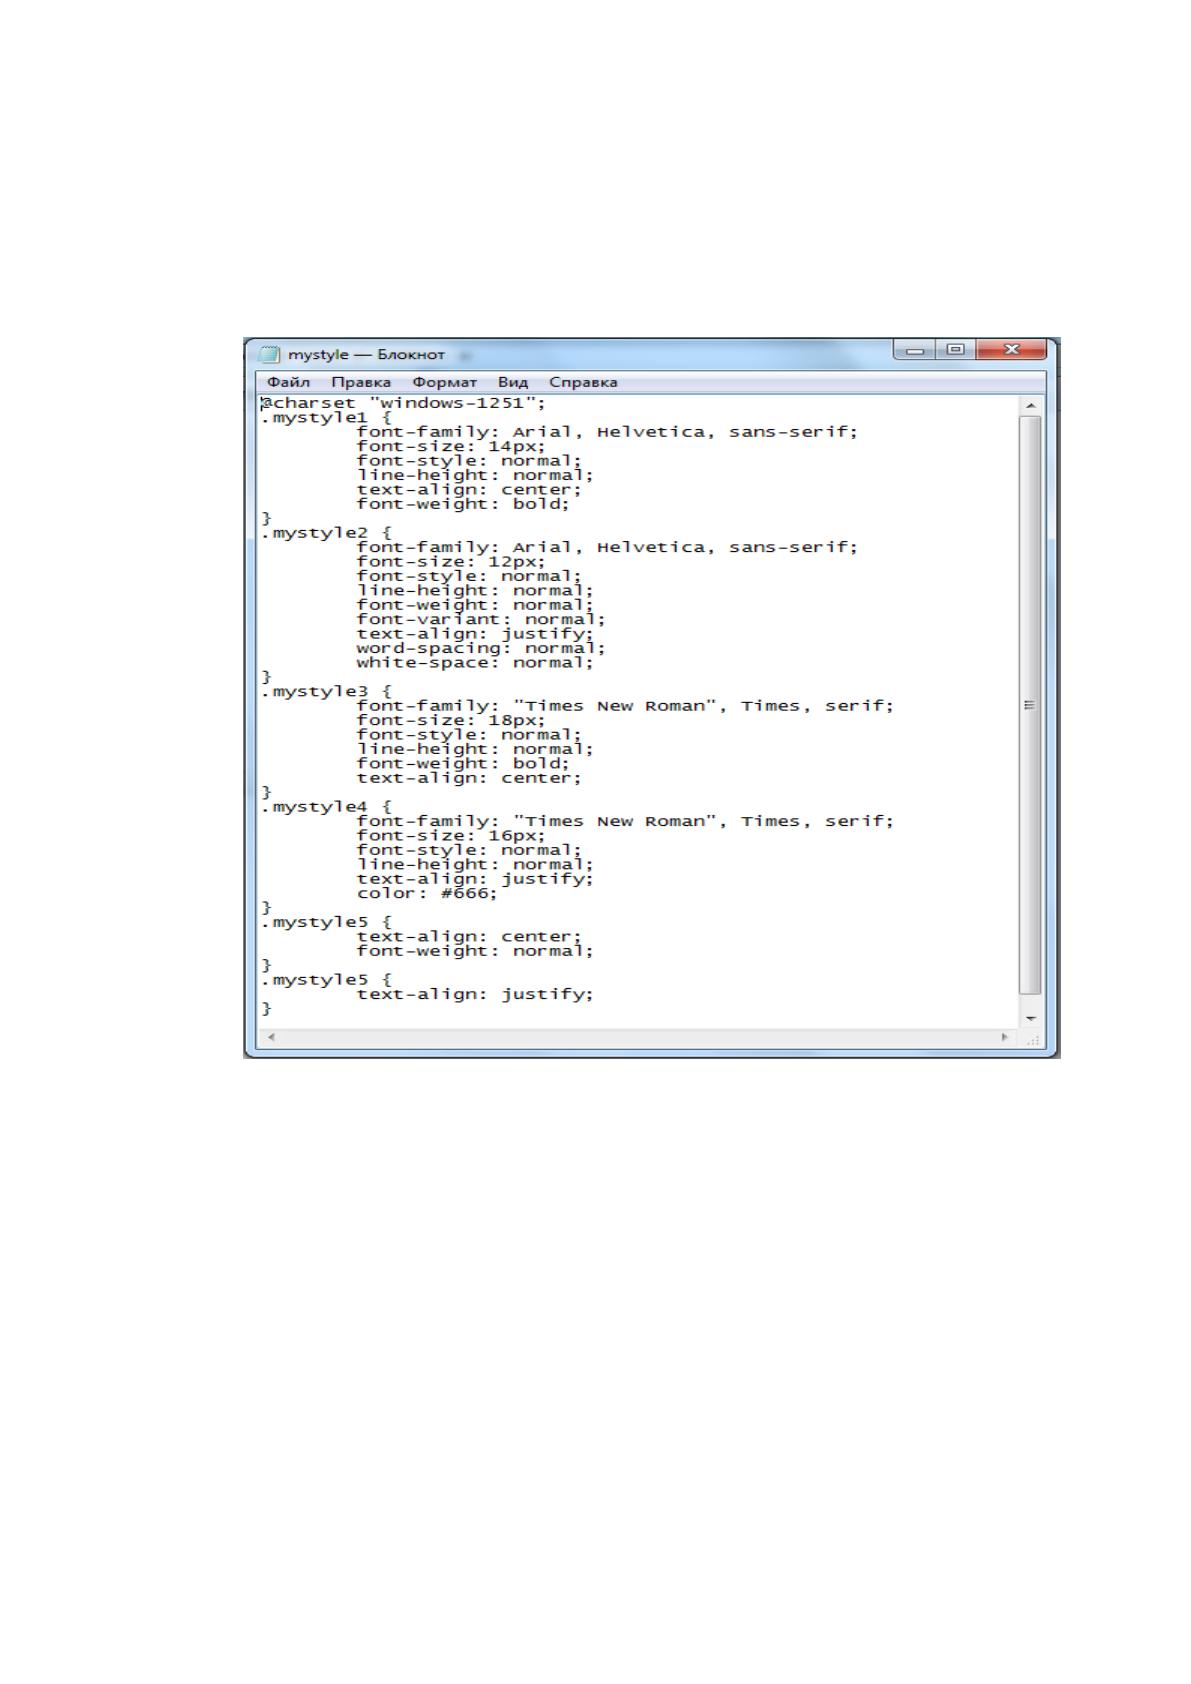Click the window resize grip corner

pos(1031,1039)
